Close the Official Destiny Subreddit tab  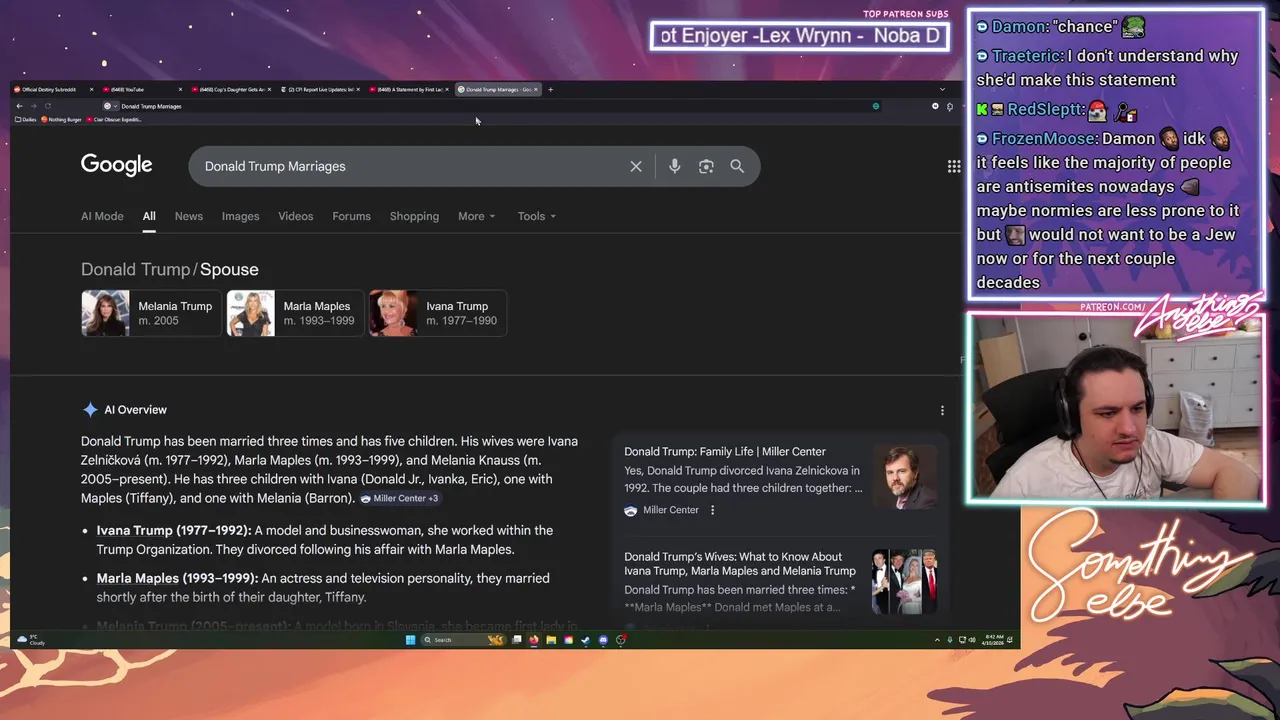(91, 89)
